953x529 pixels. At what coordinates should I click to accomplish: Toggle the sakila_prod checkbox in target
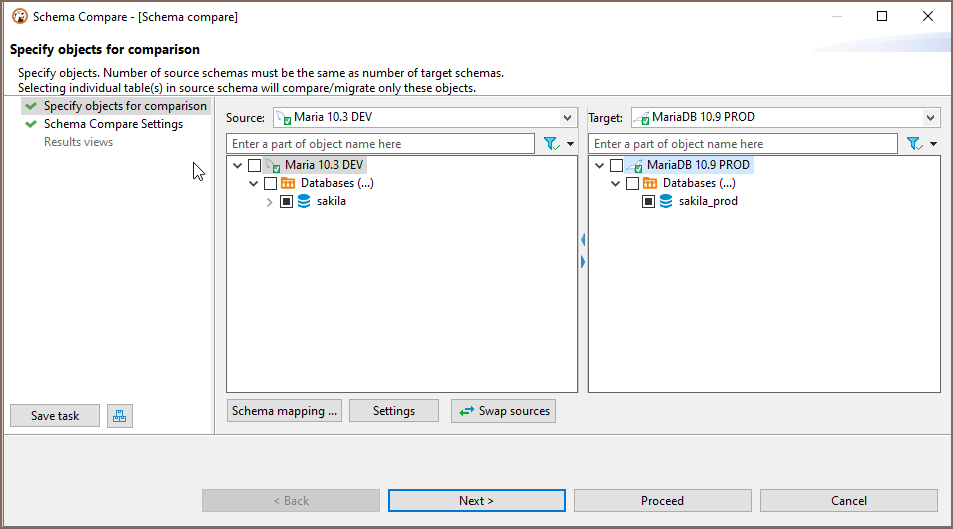click(648, 201)
